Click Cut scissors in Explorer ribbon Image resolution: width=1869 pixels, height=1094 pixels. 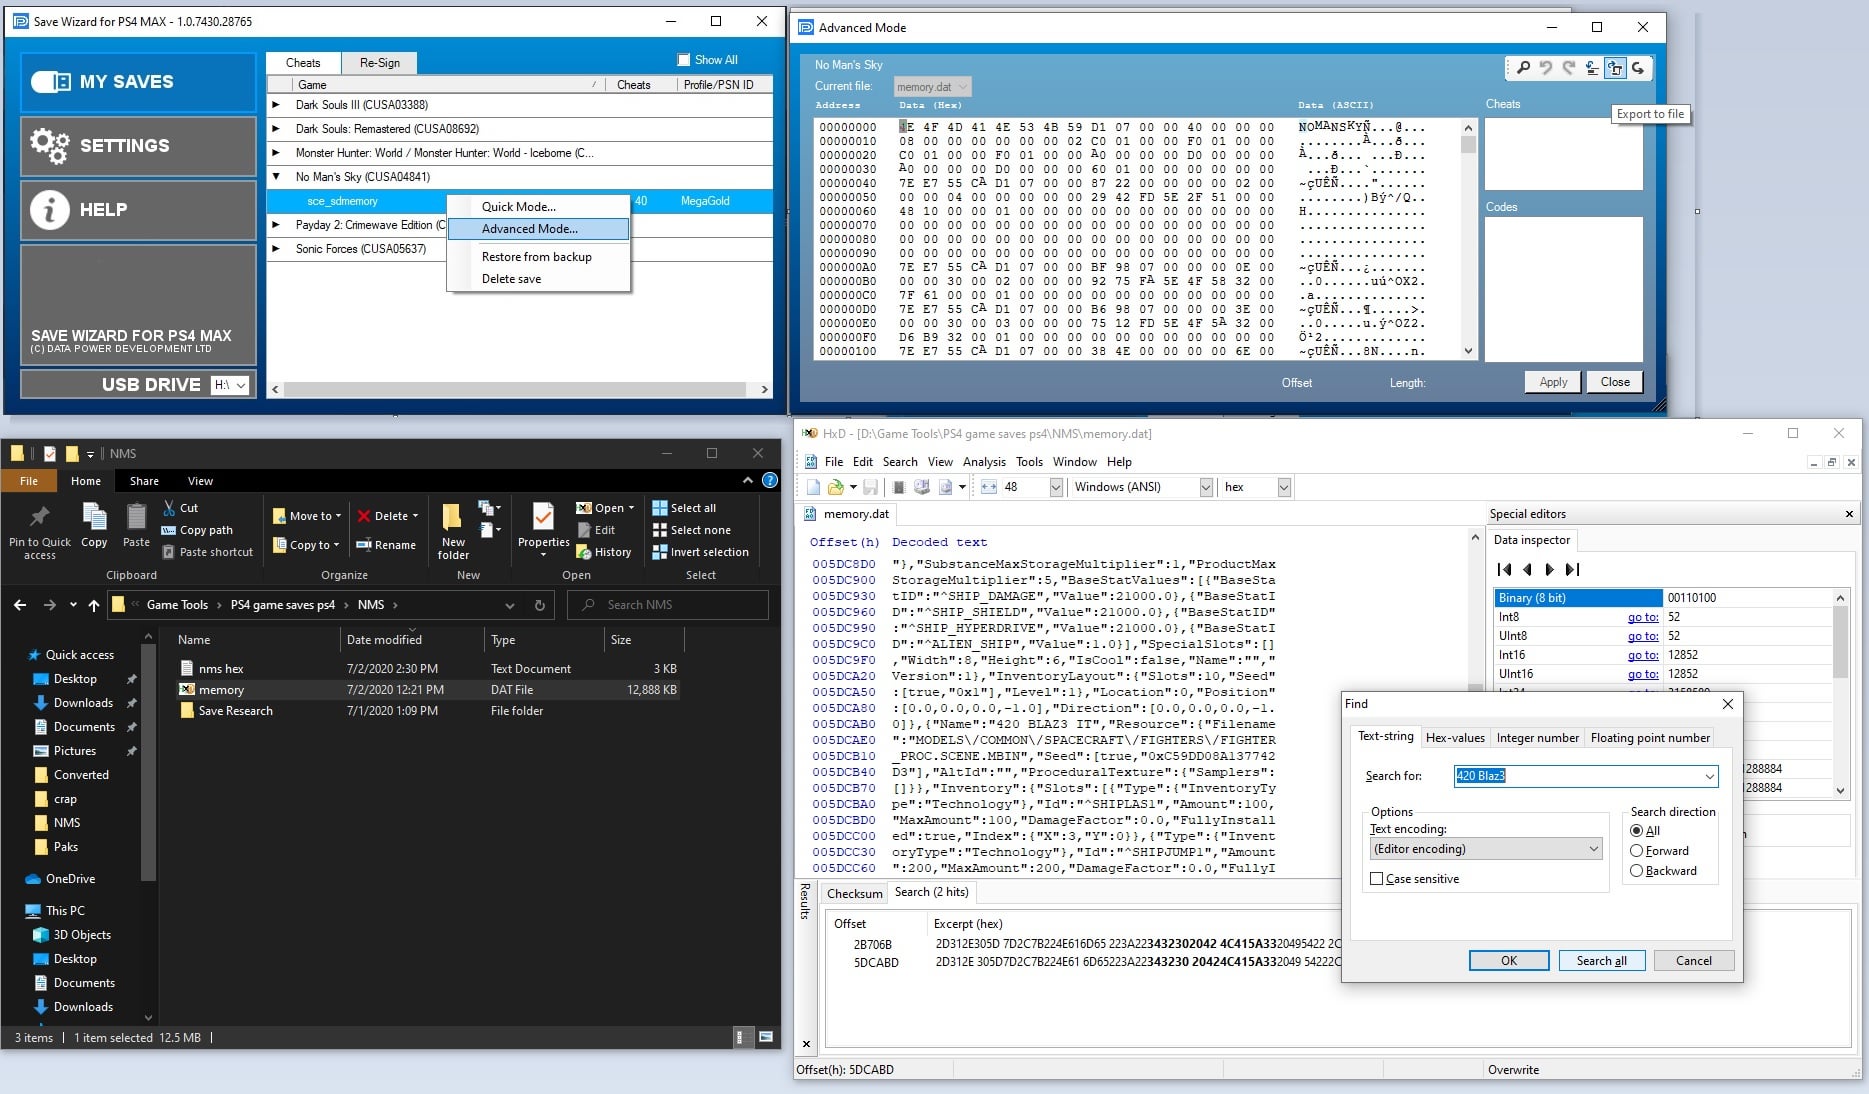coord(180,508)
